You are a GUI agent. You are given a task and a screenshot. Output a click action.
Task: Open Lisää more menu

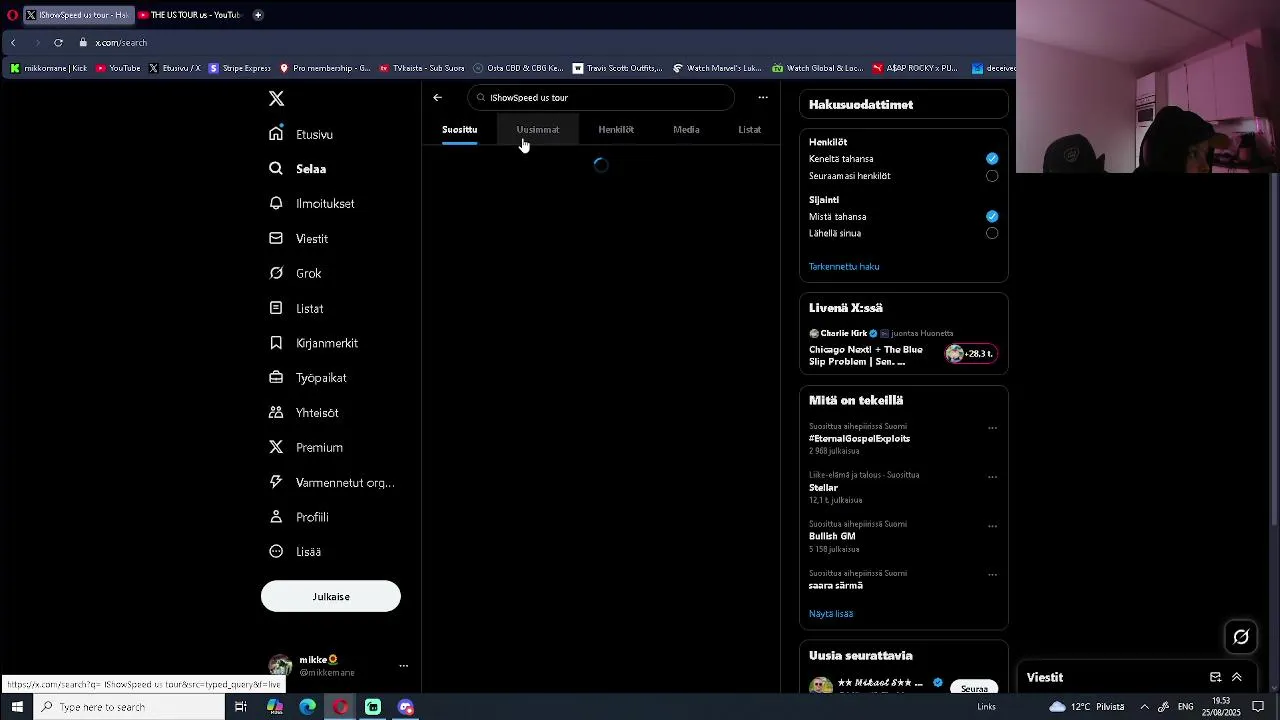click(x=295, y=552)
